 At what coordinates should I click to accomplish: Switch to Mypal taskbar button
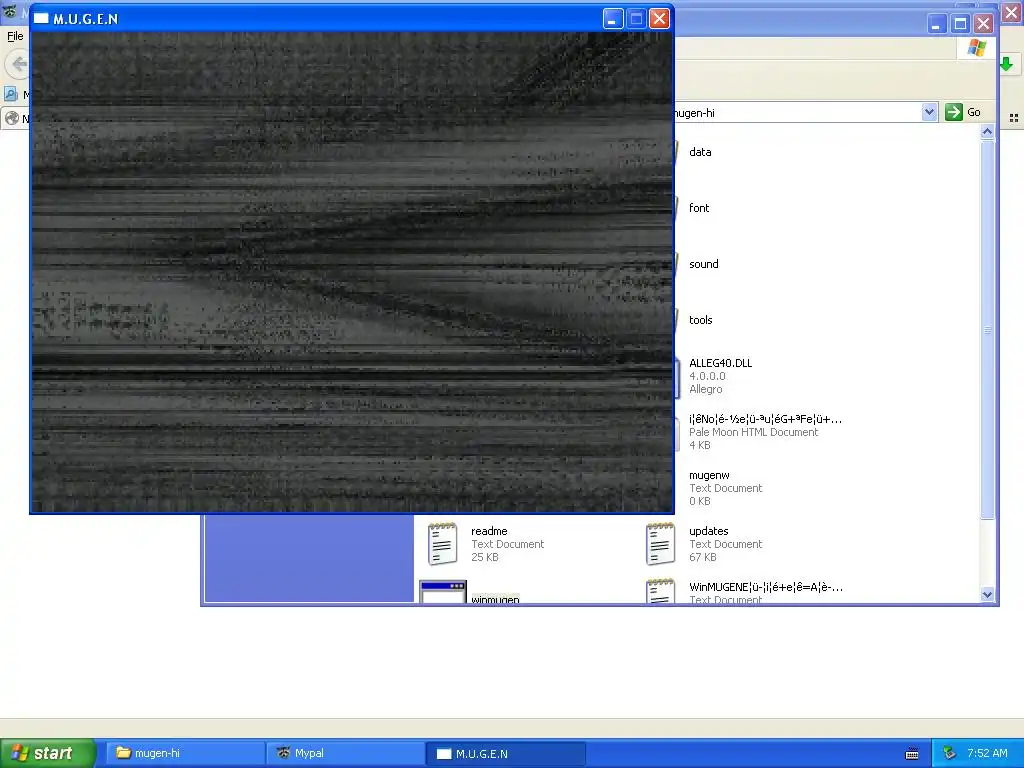(345, 753)
